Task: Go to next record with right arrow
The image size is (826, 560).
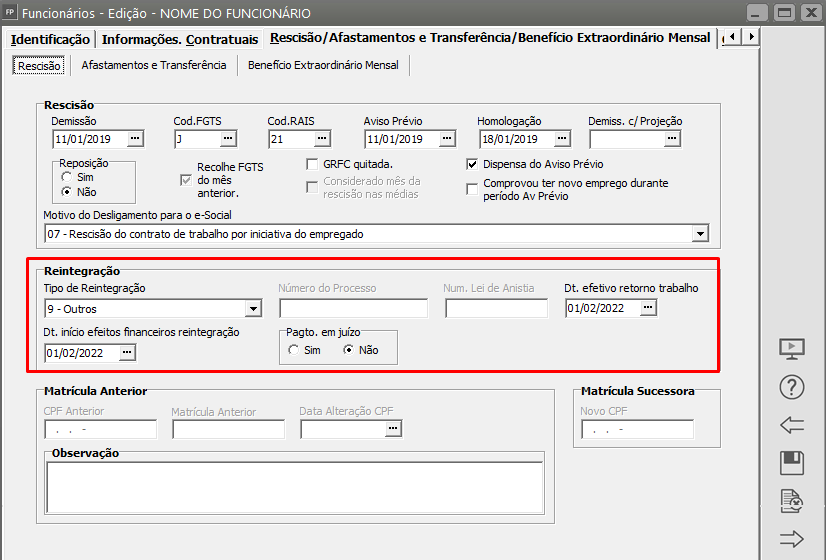Action: (791, 539)
